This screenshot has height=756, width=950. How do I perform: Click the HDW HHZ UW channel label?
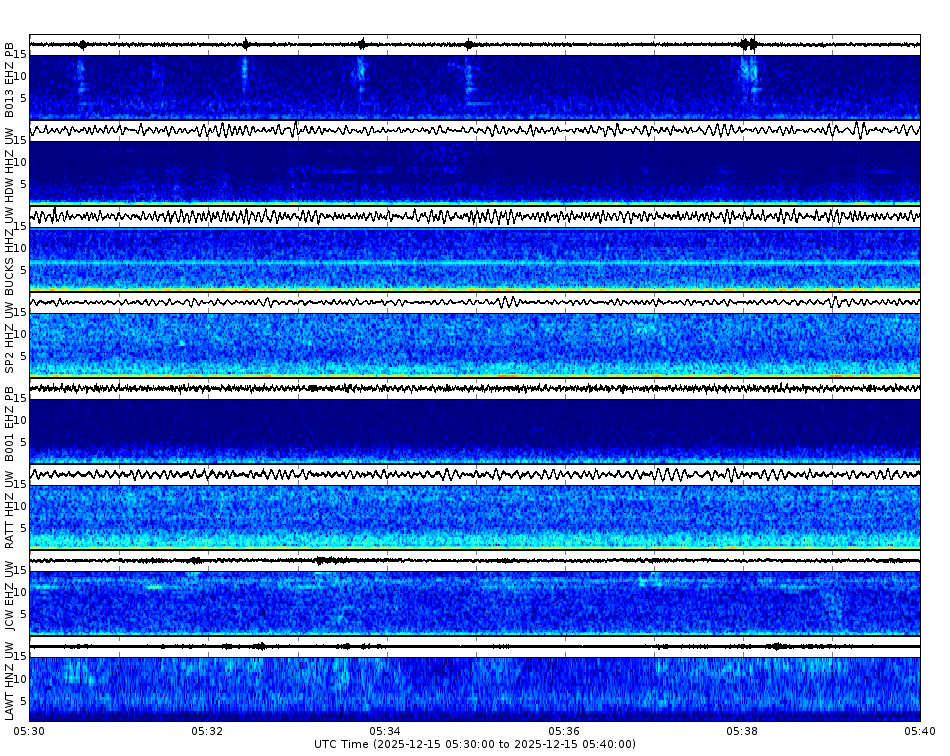pyautogui.click(x=10, y=165)
